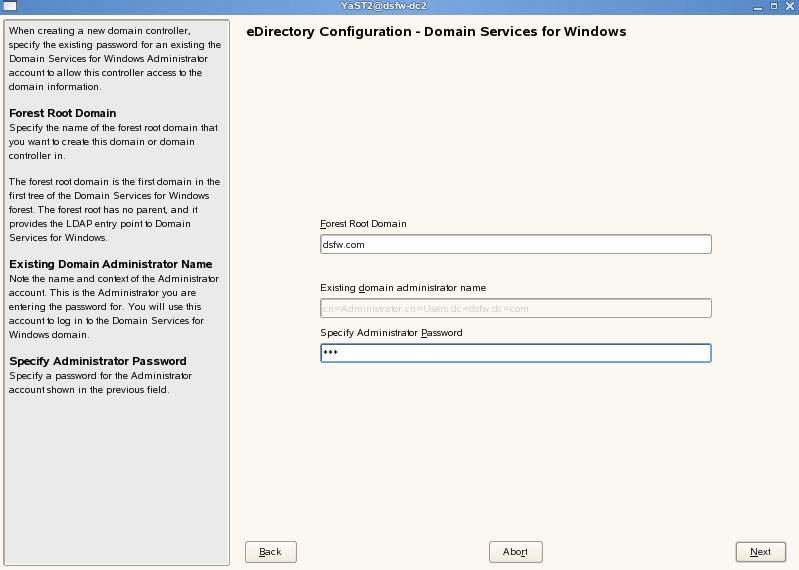This screenshot has width=799, height=570.
Task: Minimize the YaST2 window
Action: 759,6
